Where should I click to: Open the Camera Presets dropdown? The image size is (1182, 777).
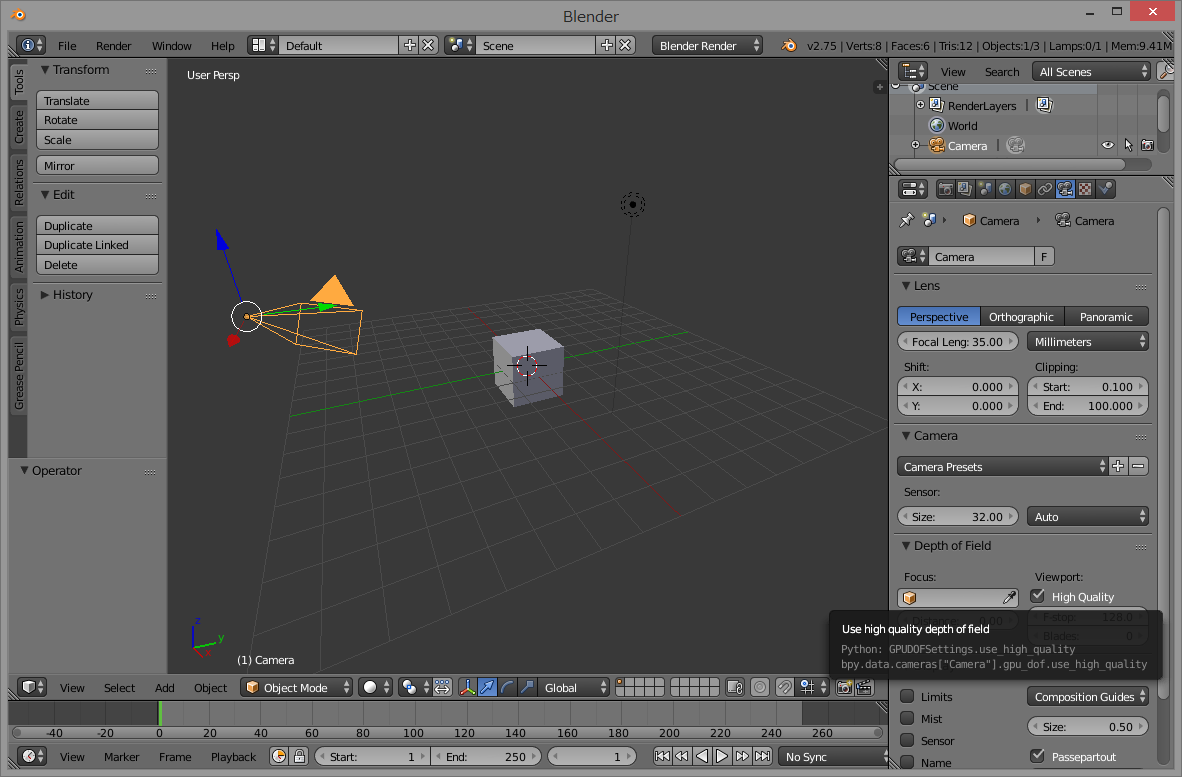(1002, 466)
